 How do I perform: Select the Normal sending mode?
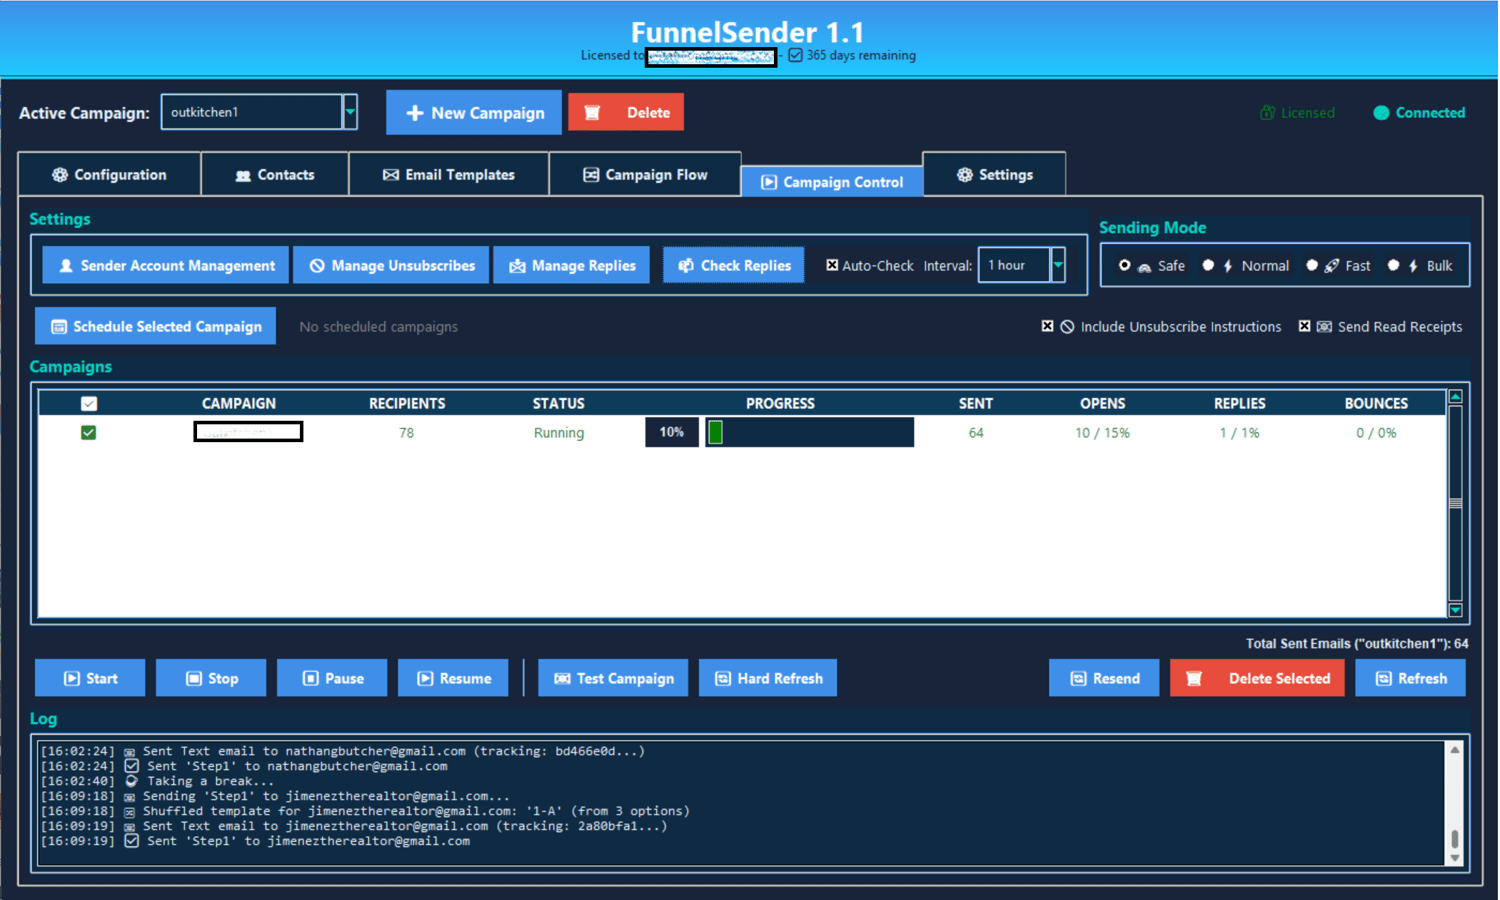pyautogui.click(x=1208, y=265)
